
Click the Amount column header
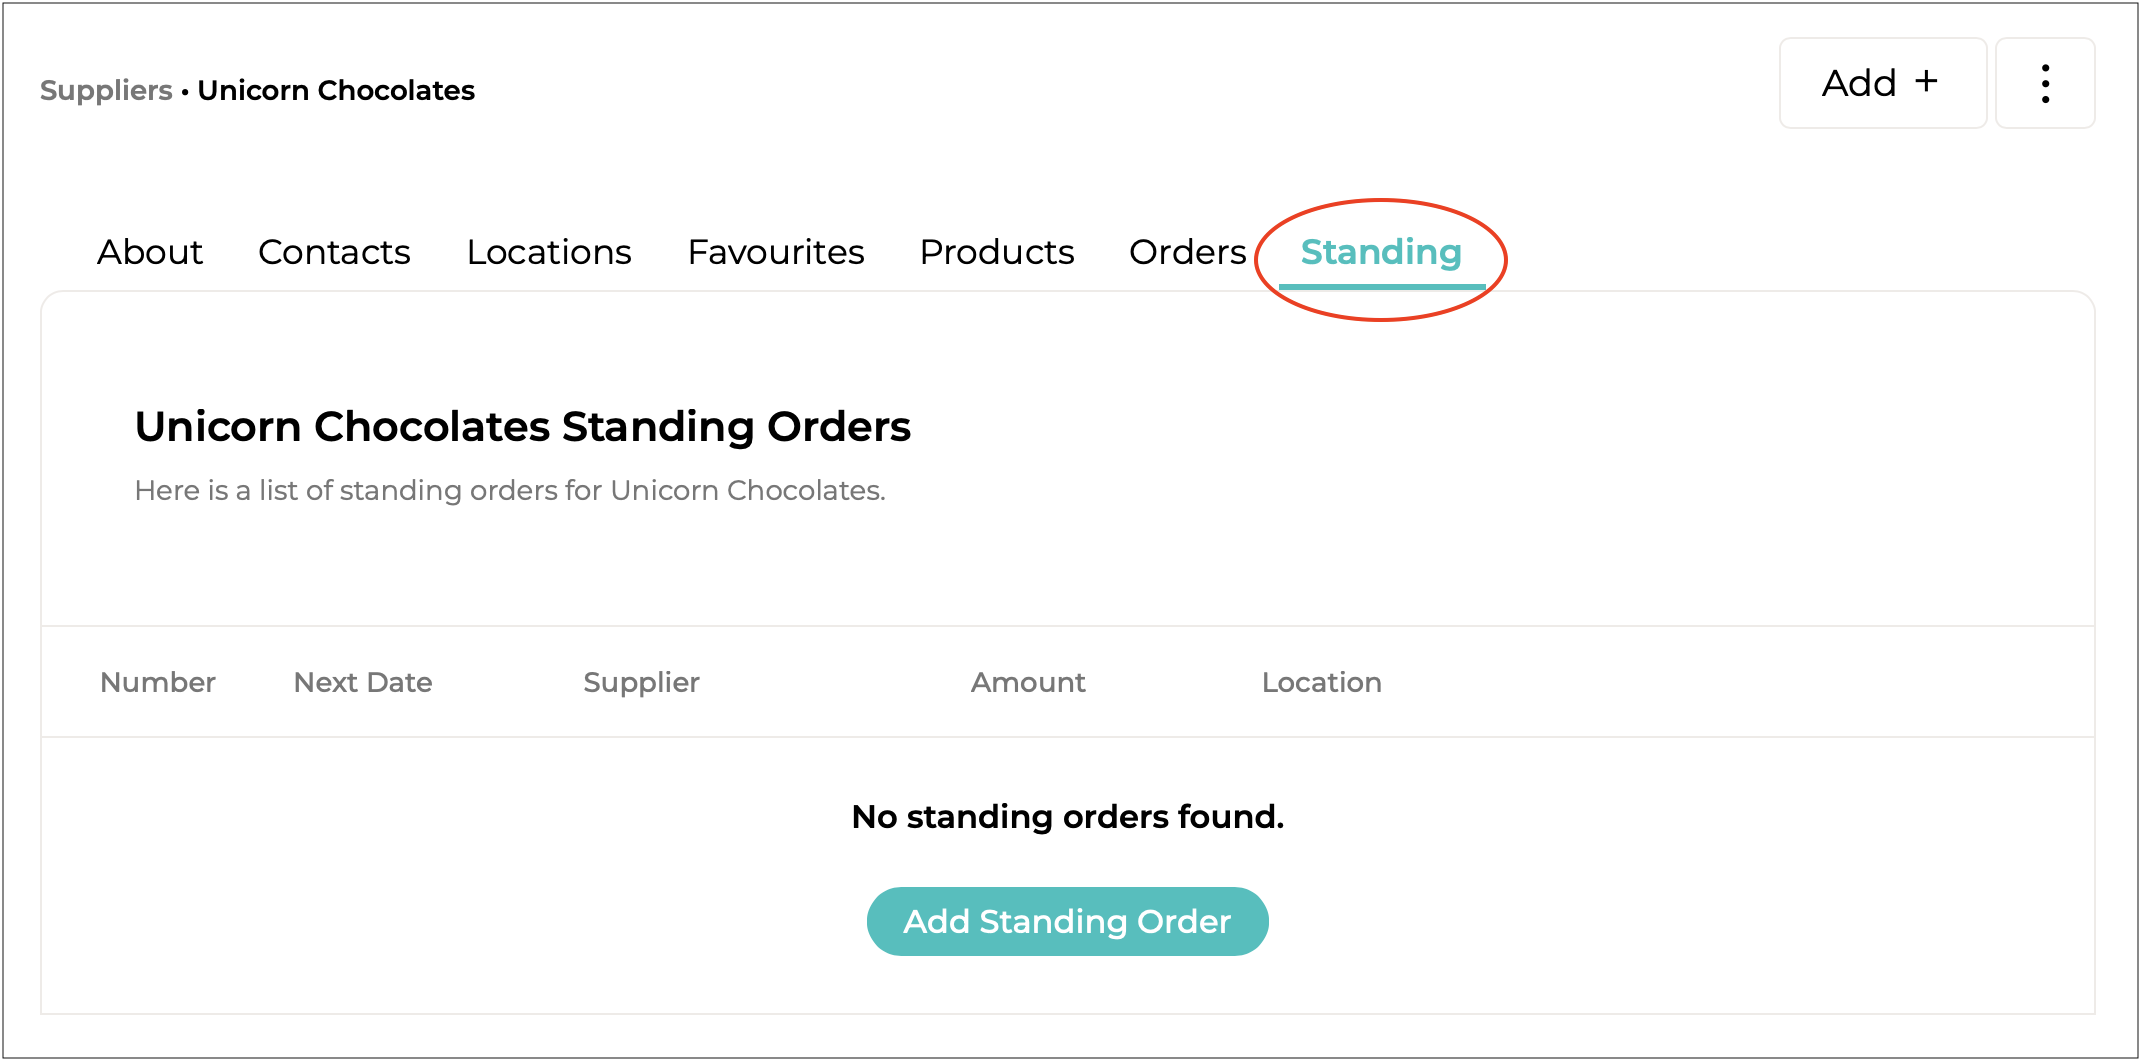[1028, 683]
